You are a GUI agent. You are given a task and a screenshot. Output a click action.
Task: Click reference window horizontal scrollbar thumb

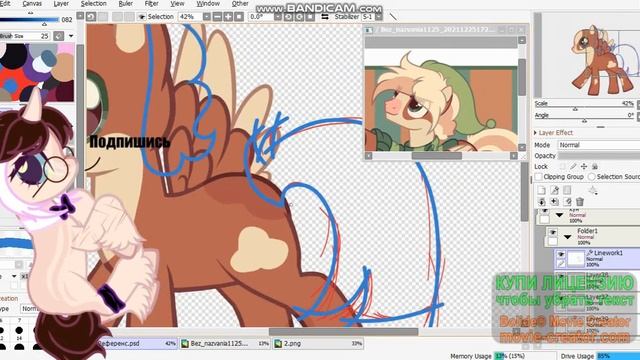click(x=436, y=156)
